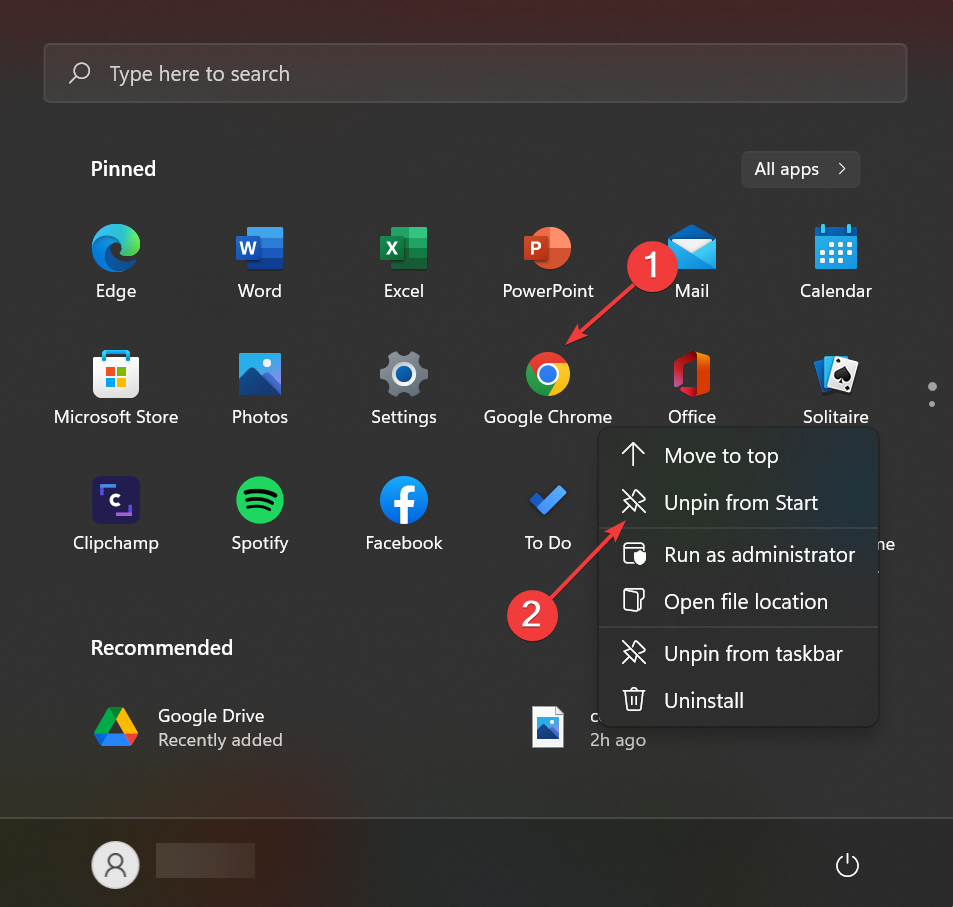The width and height of the screenshot is (953, 907).
Task: Choose Unpin from taskbar
Action: pyautogui.click(x=738, y=654)
